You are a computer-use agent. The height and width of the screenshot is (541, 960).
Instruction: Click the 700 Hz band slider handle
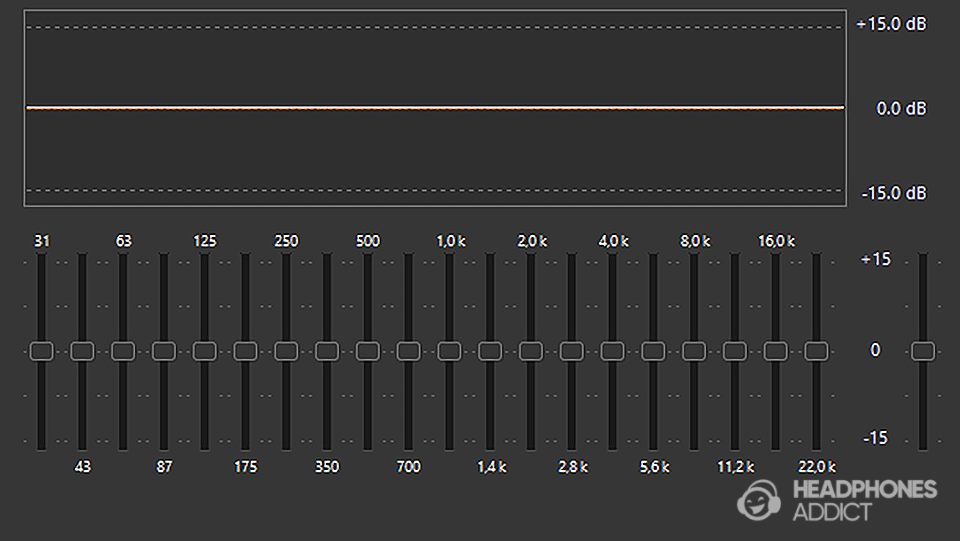[x=408, y=351]
